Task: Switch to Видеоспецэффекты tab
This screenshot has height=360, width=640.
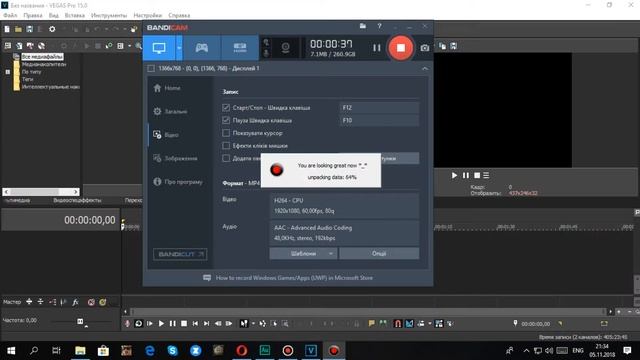Action: pos(77,200)
